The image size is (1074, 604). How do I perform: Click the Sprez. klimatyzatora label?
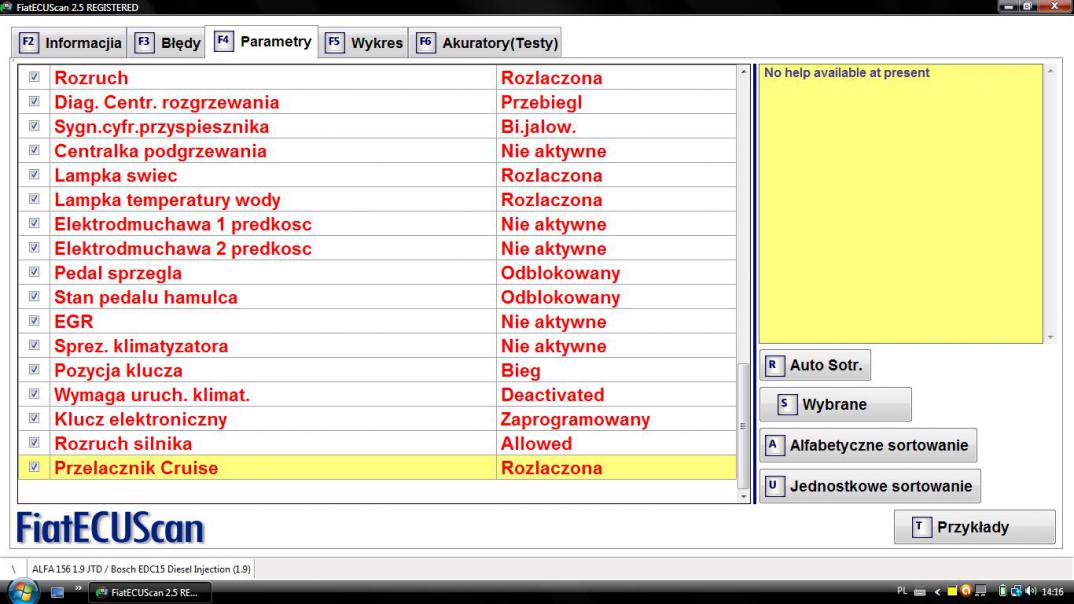141,346
